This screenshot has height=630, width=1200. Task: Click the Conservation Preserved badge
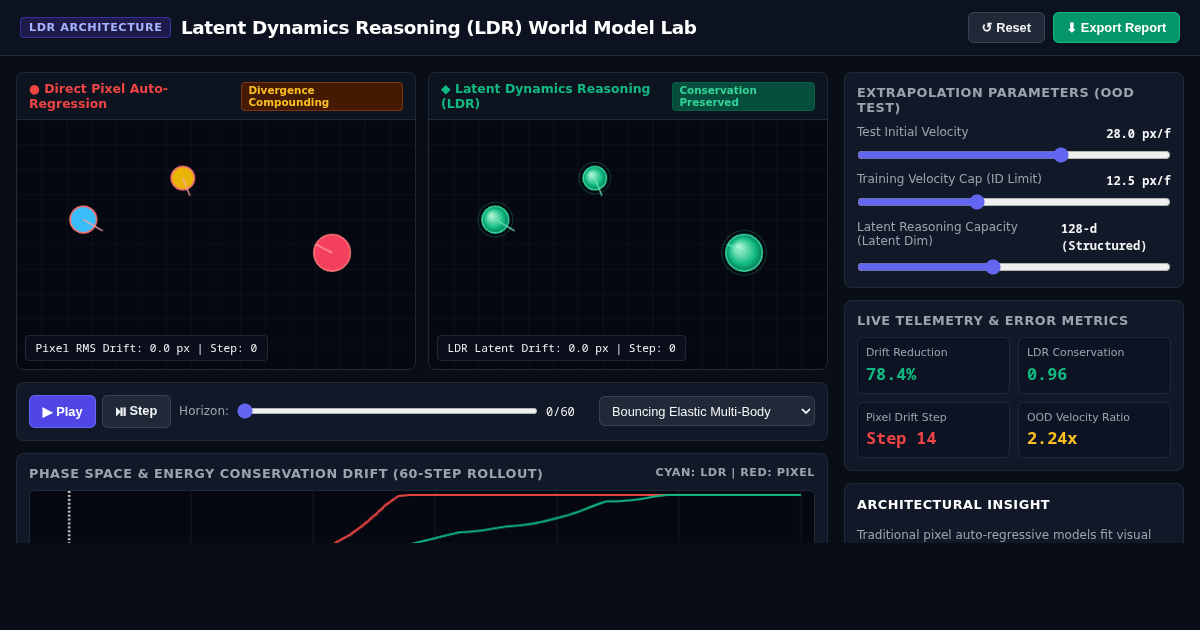coord(743,96)
